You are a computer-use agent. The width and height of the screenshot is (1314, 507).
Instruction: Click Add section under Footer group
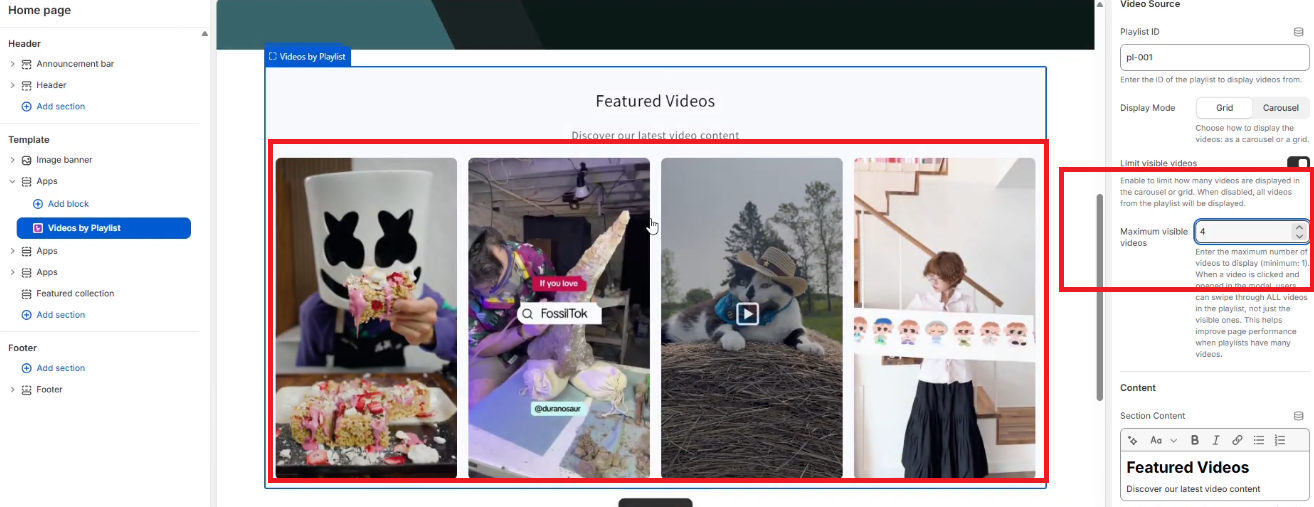(60, 368)
